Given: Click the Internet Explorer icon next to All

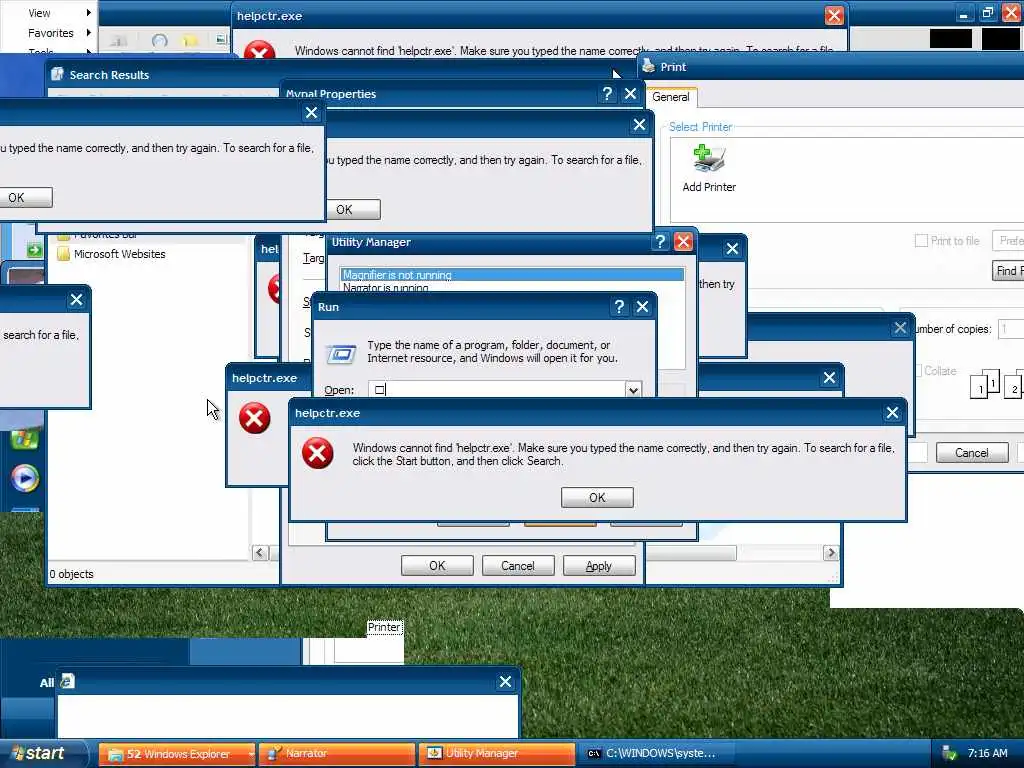Looking at the screenshot, I should (x=67, y=681).
